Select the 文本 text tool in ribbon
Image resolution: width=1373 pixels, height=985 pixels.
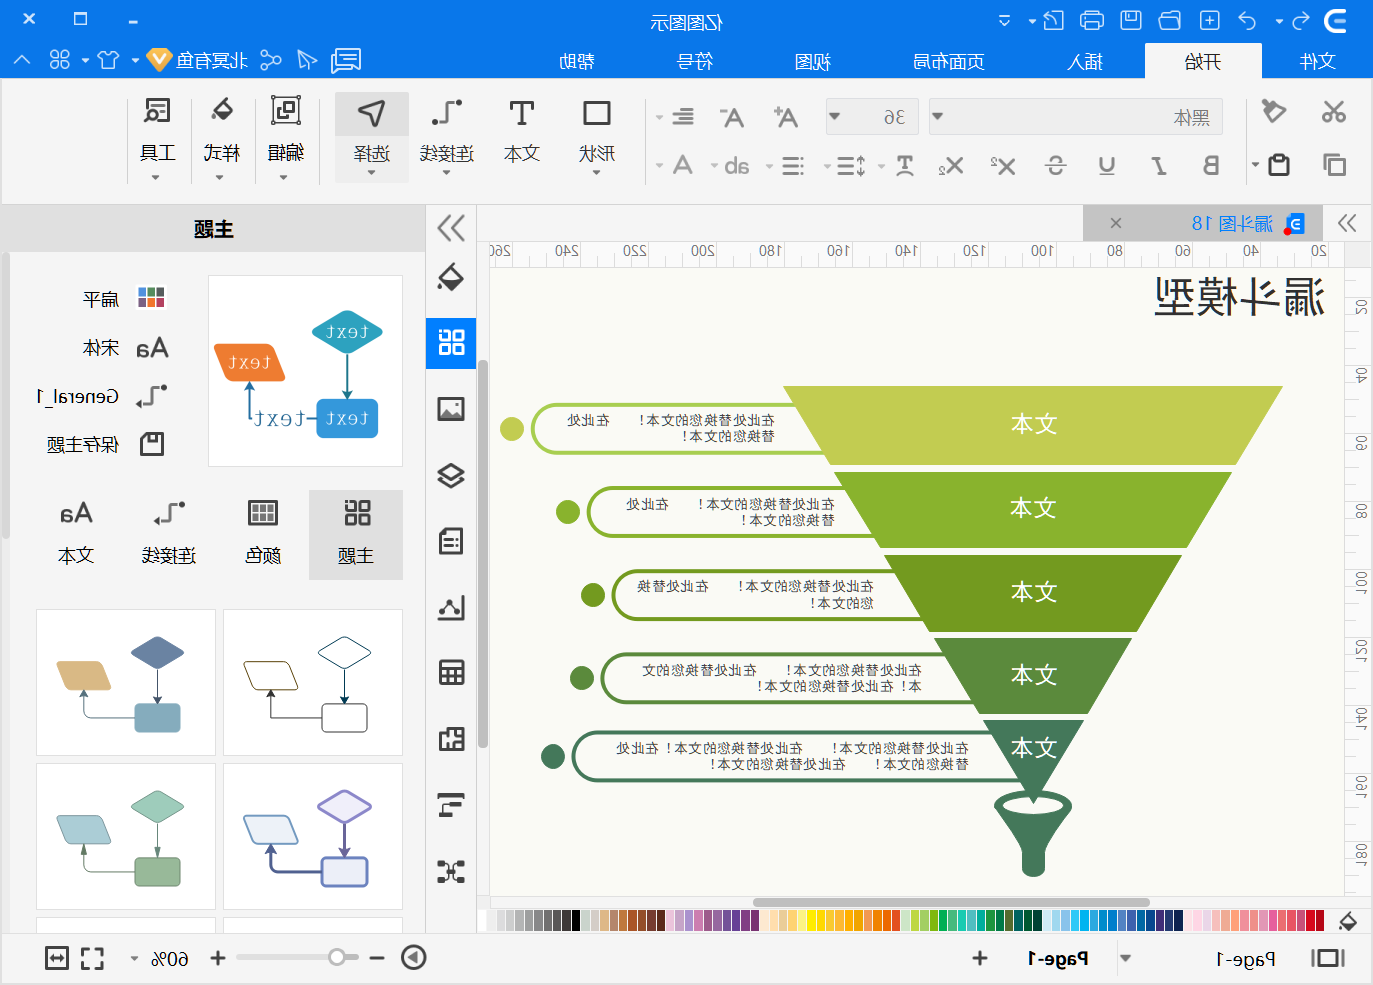[521, 132]
